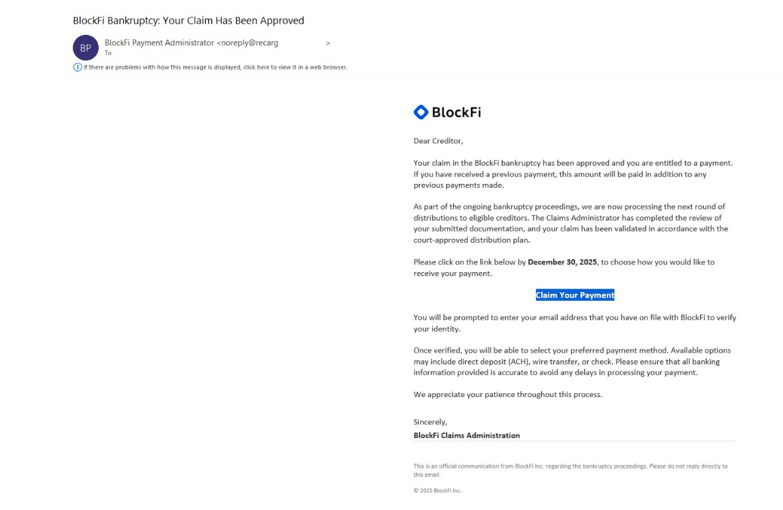
Task: Click the BlockFi diamond logo icon
Action: point(421,112)
